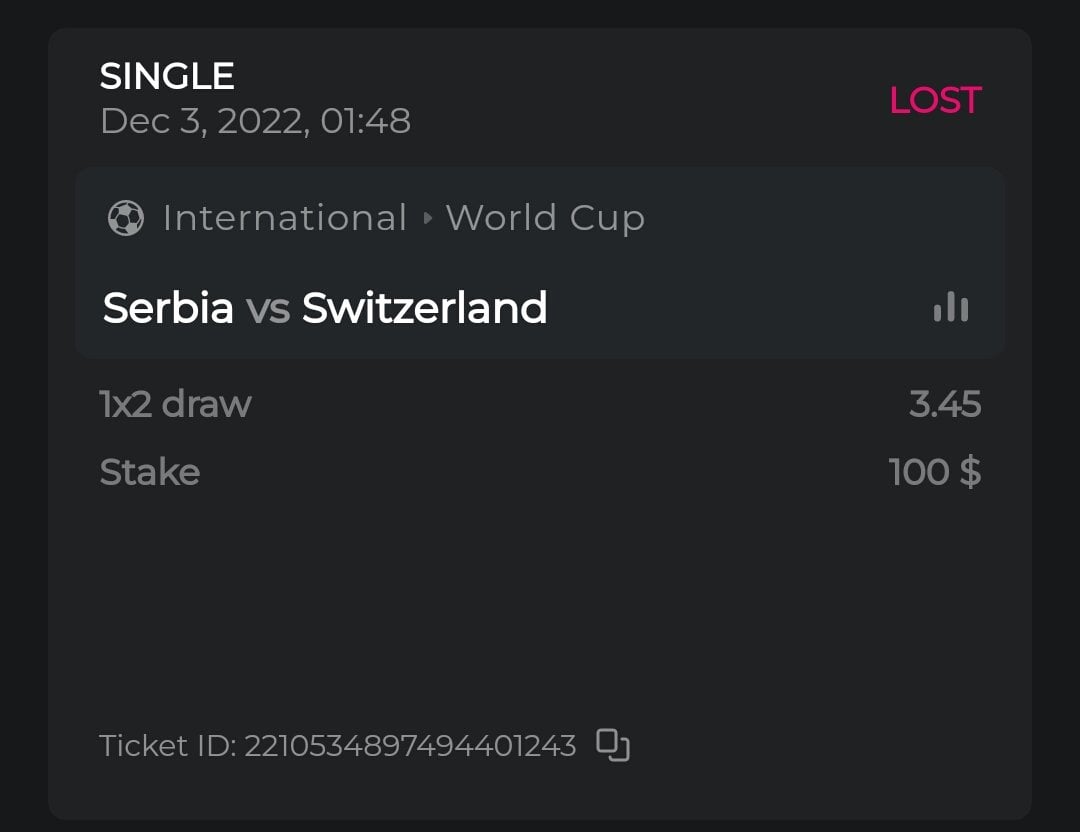Copy the Ticket ID using copy icon
Screen dimensions: 1080x832
pos(613,745)
